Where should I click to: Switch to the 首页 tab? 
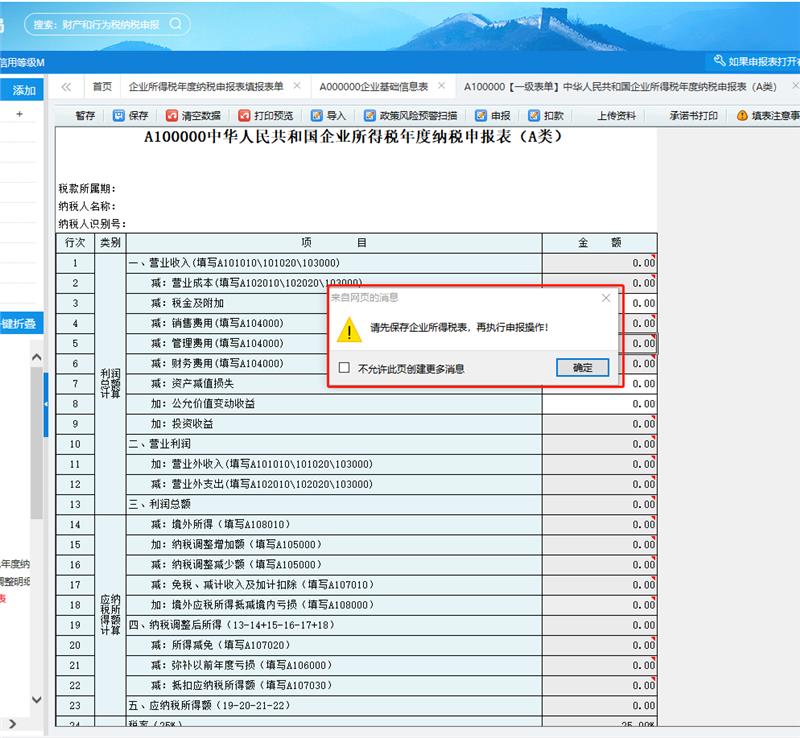pos(101,87)
